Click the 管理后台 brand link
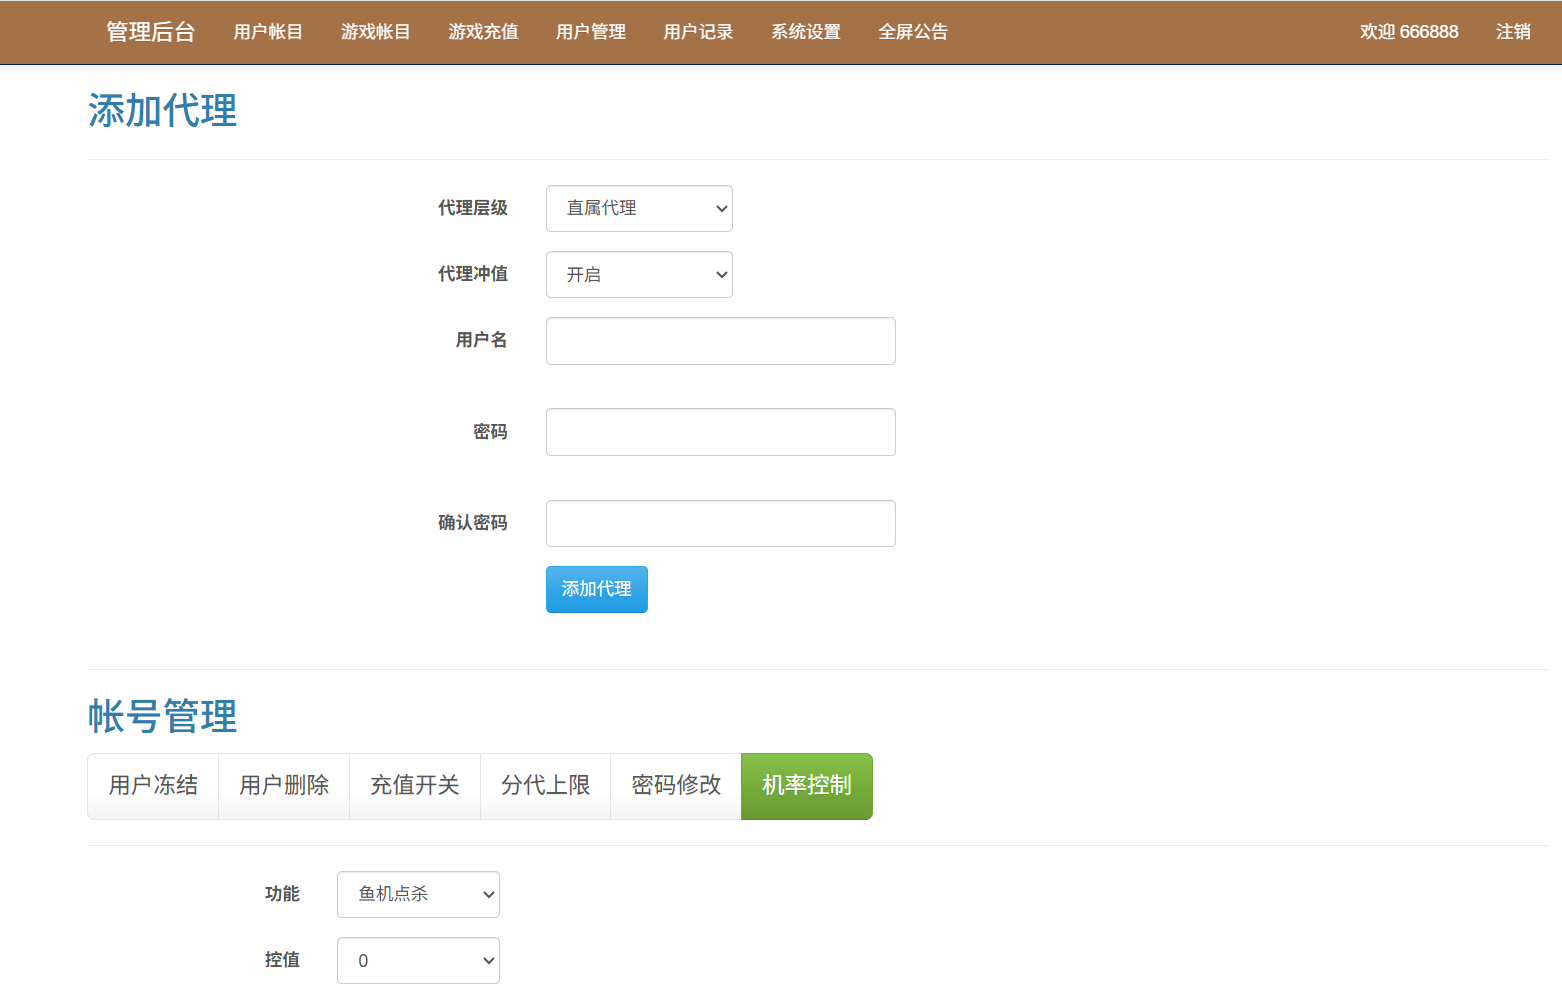This screenshot has height=998, width=1562. click(150, 32)
